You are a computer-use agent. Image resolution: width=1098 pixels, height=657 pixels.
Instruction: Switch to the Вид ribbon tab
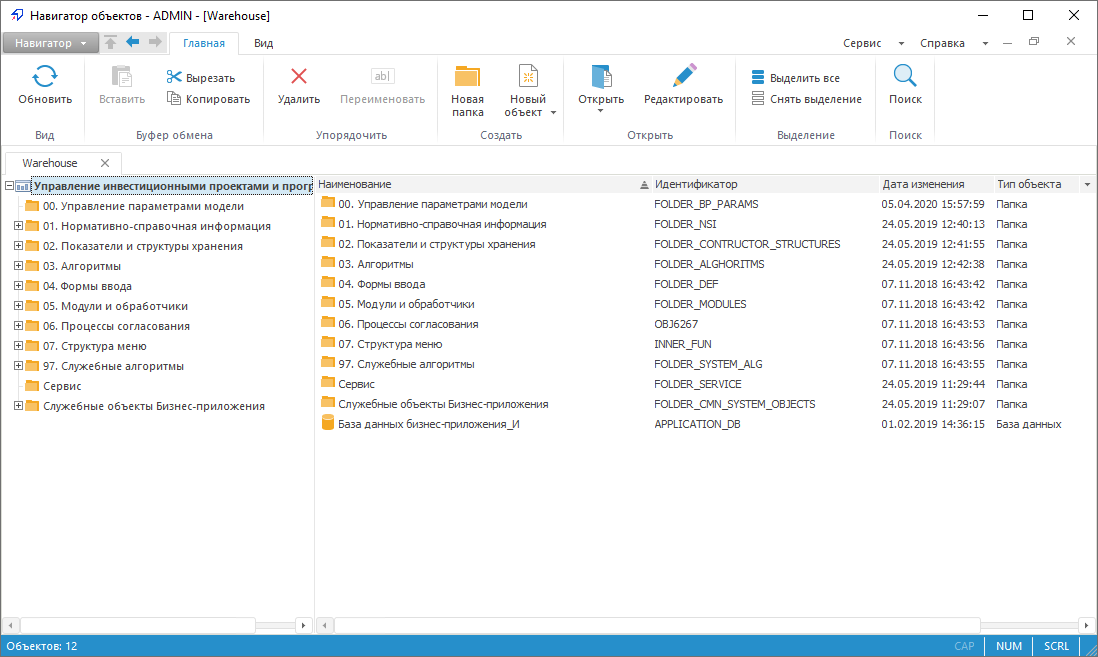coord(263,43)
